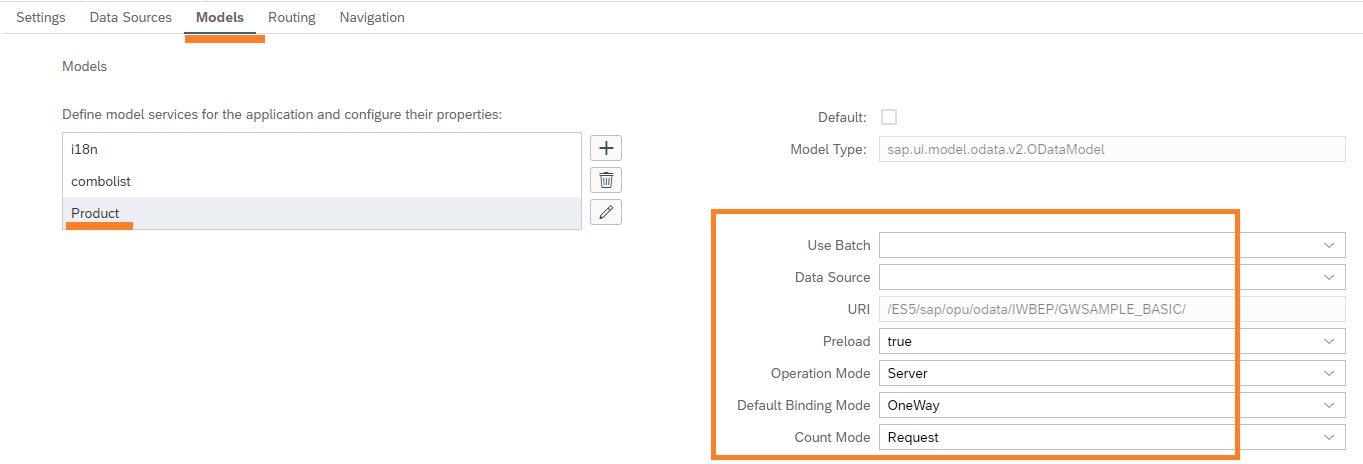The height and width of the screenshot is (464, 1363).
Task: Delete the selected model via trash icon
Action: (x=606, y=180)
